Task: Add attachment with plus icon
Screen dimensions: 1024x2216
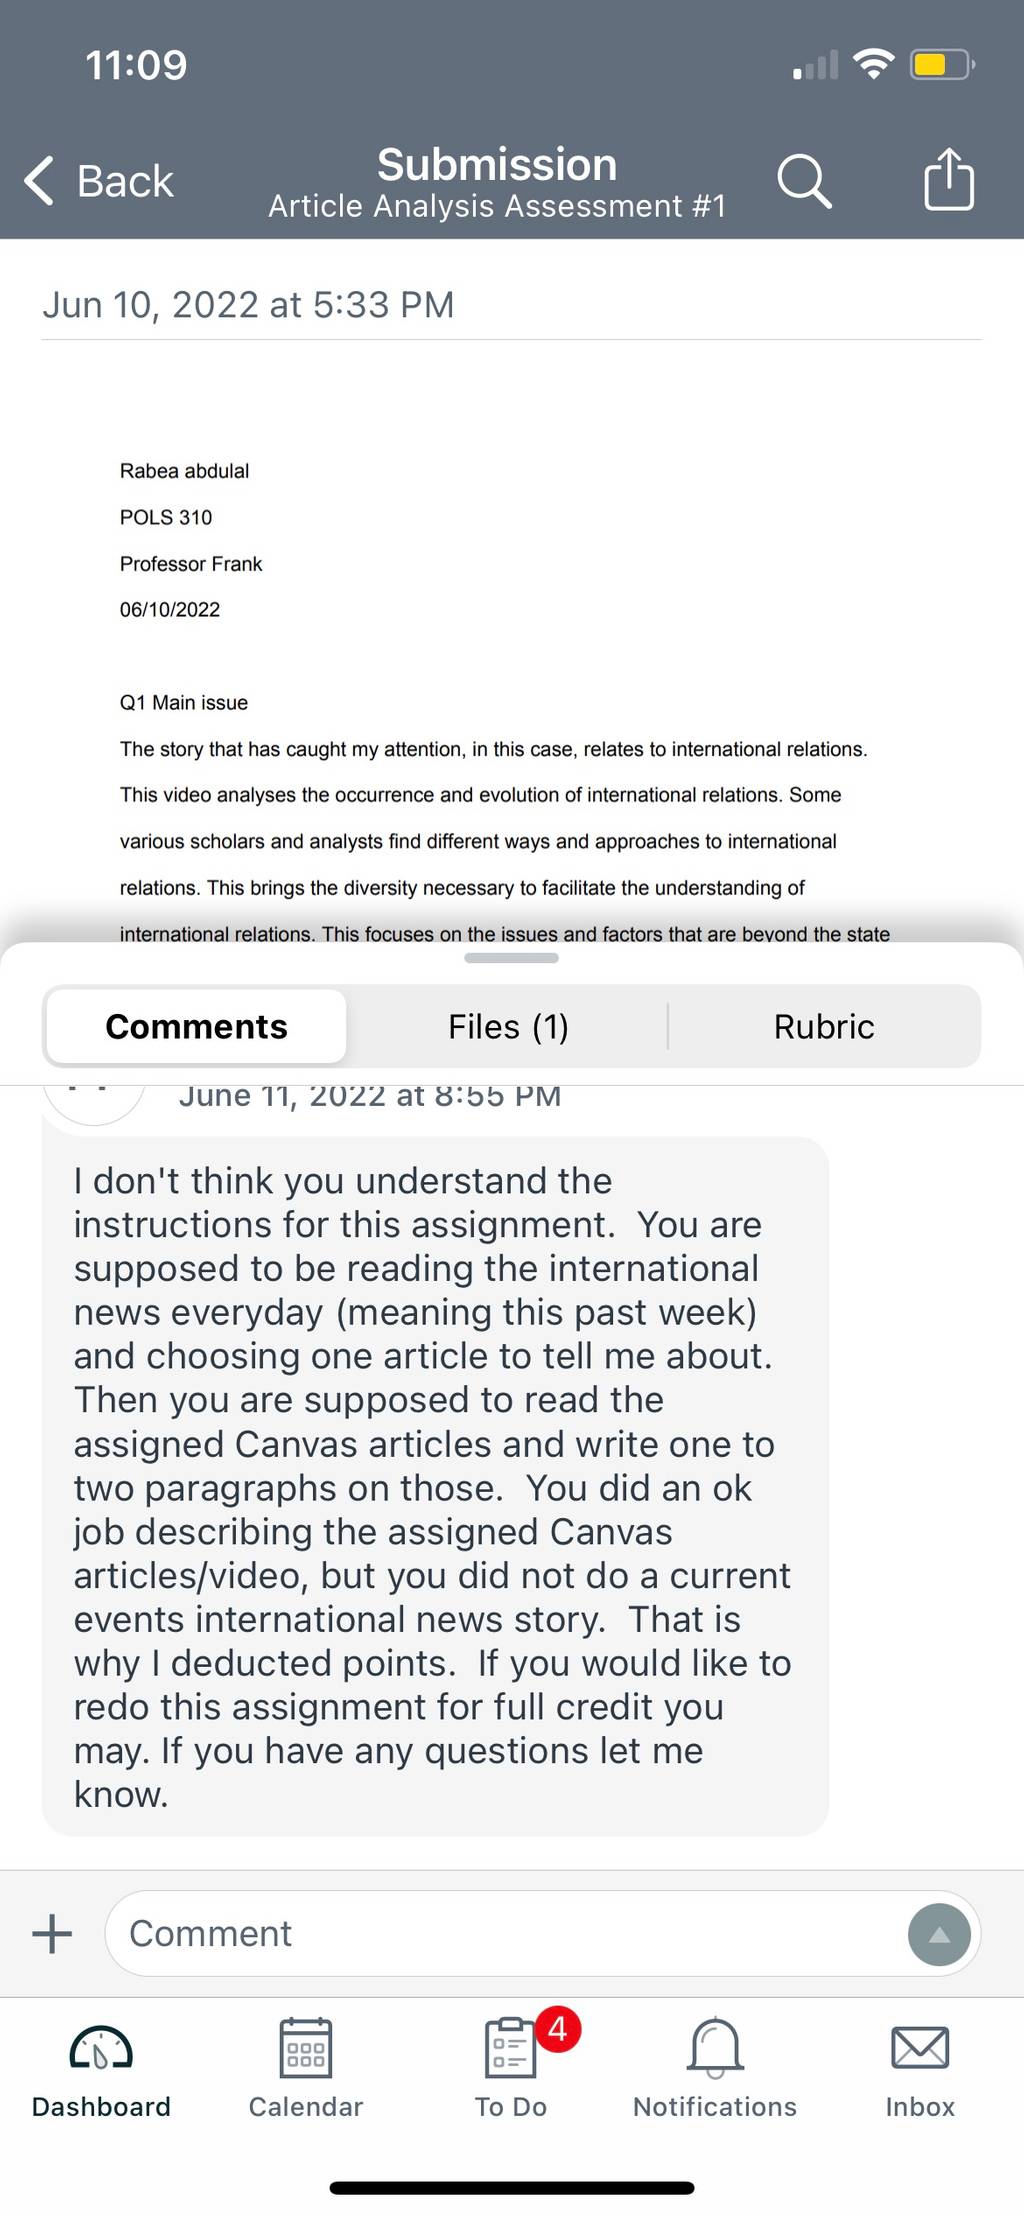Action: [52, 1933]
